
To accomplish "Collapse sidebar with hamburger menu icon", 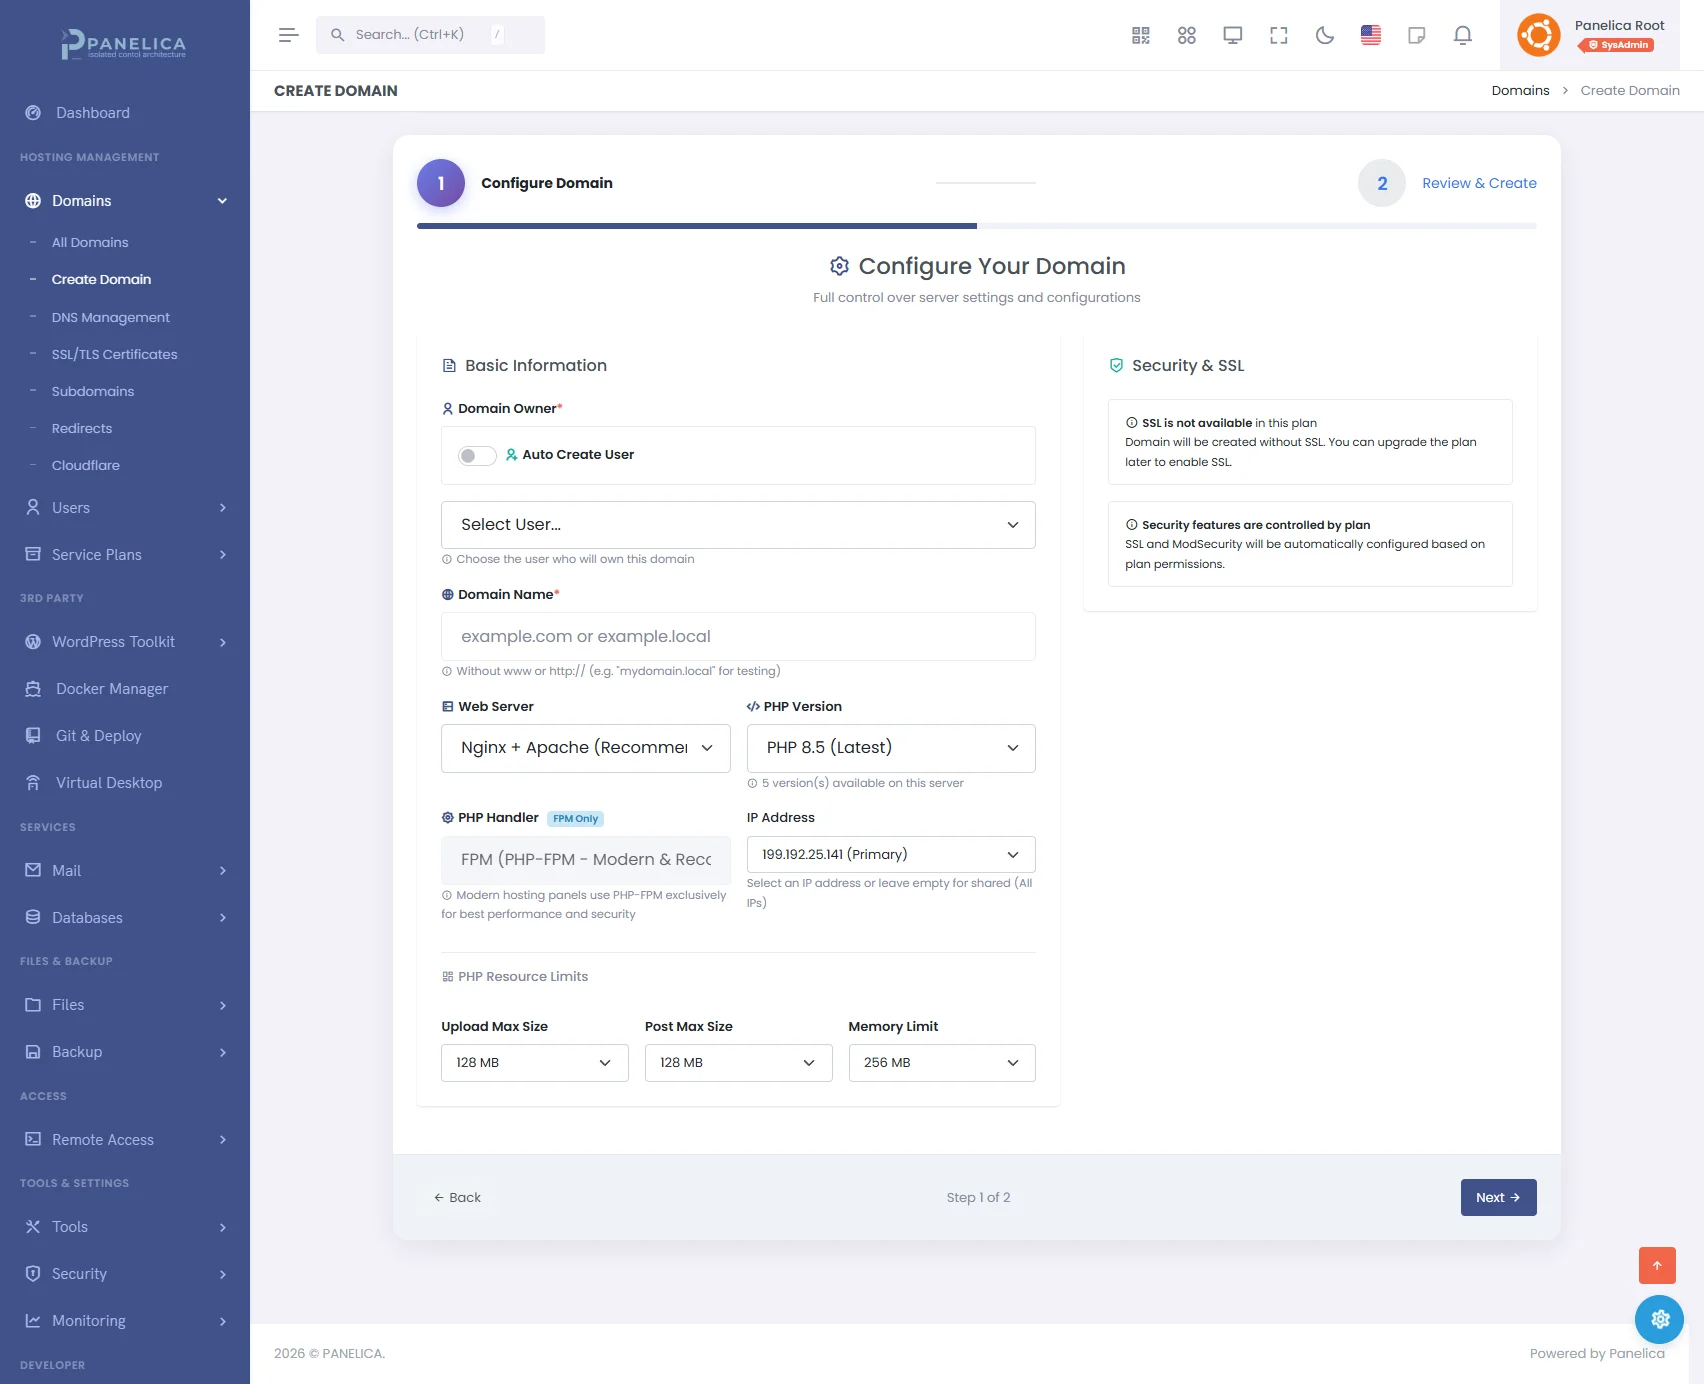I will point(288,35).
